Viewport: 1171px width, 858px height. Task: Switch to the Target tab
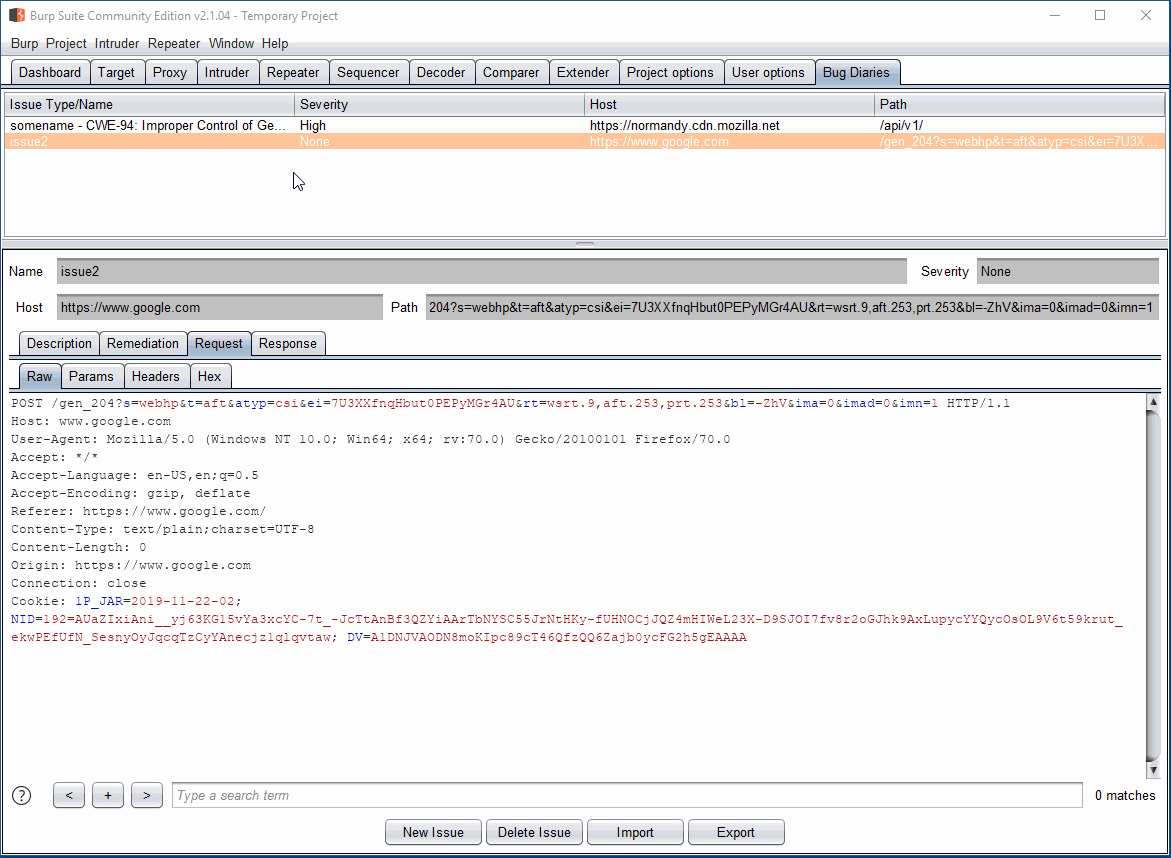pyautogui.click(x=117, y=72)
